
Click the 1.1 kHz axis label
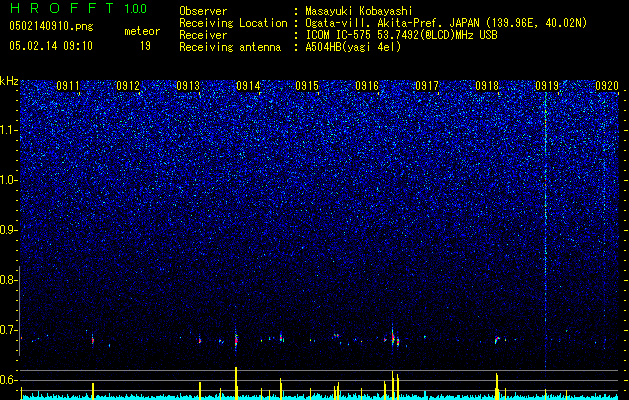7,130
